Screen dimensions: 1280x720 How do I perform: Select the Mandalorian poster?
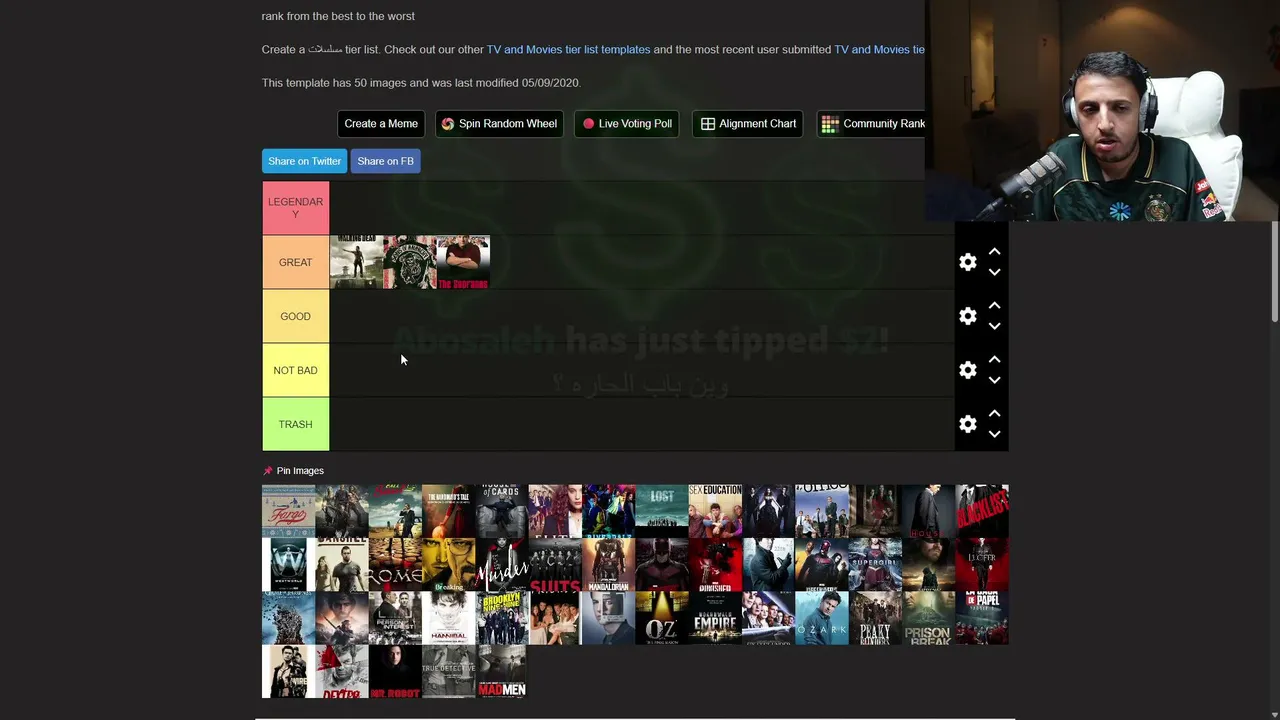608,565
